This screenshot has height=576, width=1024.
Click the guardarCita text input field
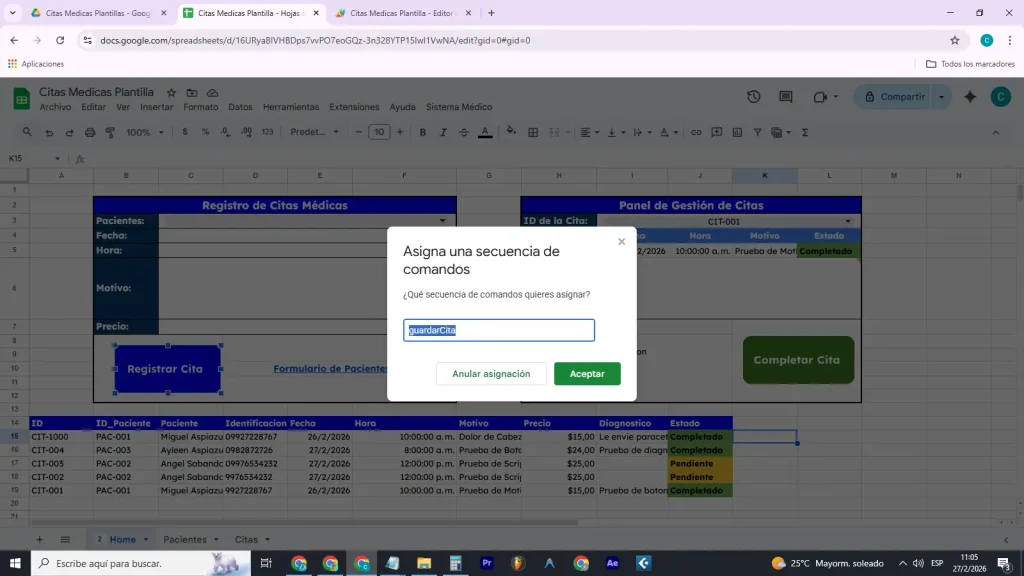click(498, 330)
